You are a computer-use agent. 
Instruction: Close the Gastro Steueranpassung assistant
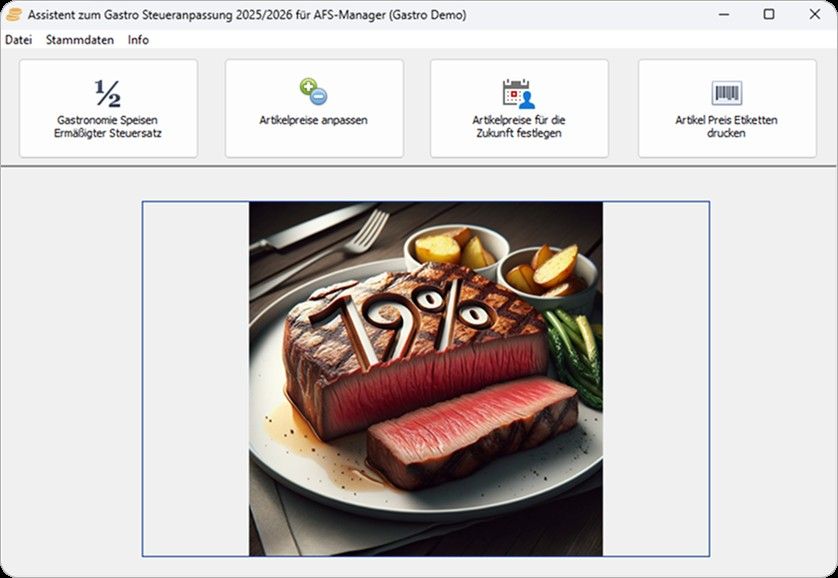click(x=813, y=15)
